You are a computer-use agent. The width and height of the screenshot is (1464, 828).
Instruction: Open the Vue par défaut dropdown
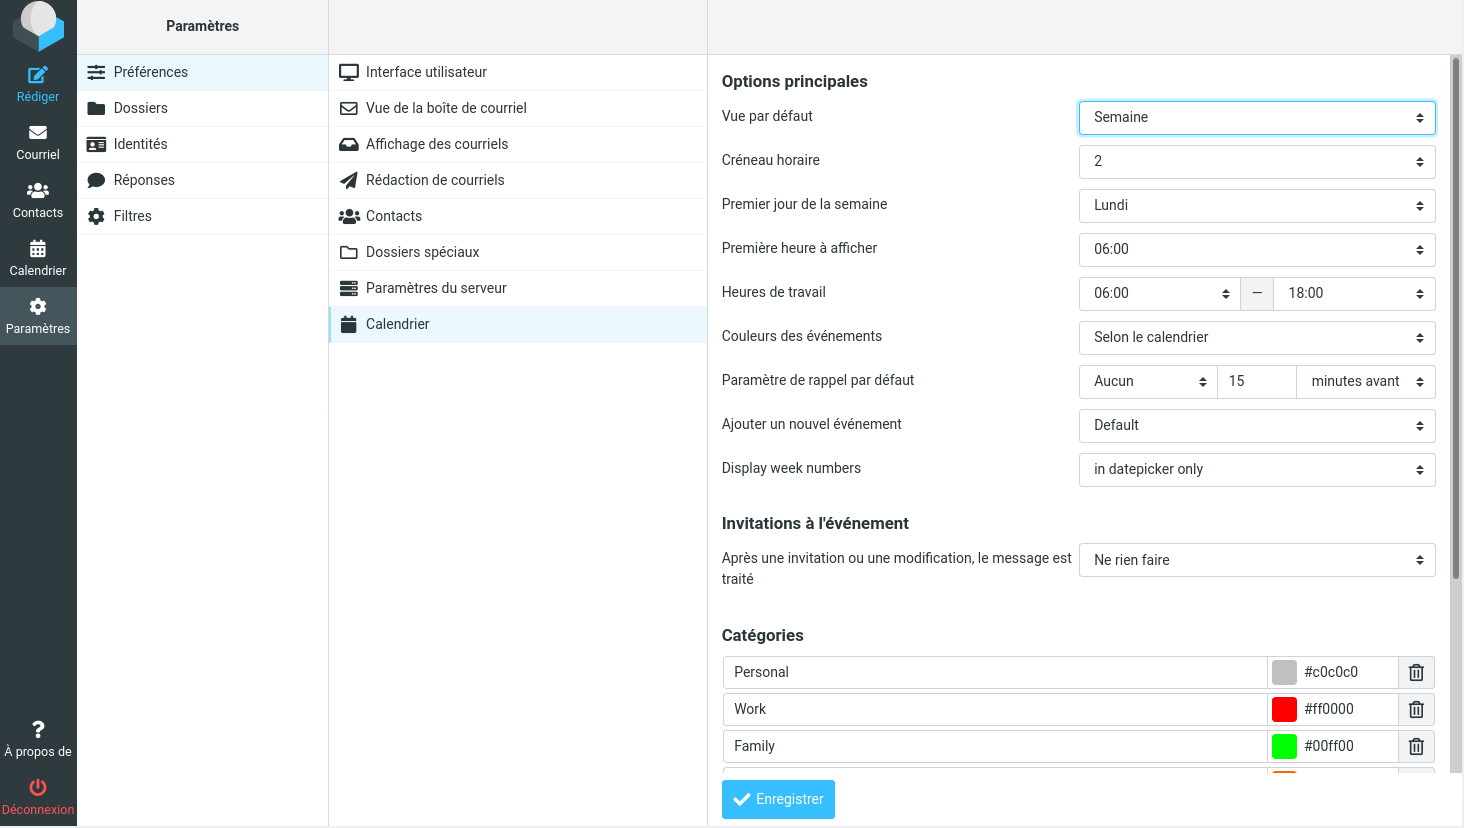[1257, 118]
